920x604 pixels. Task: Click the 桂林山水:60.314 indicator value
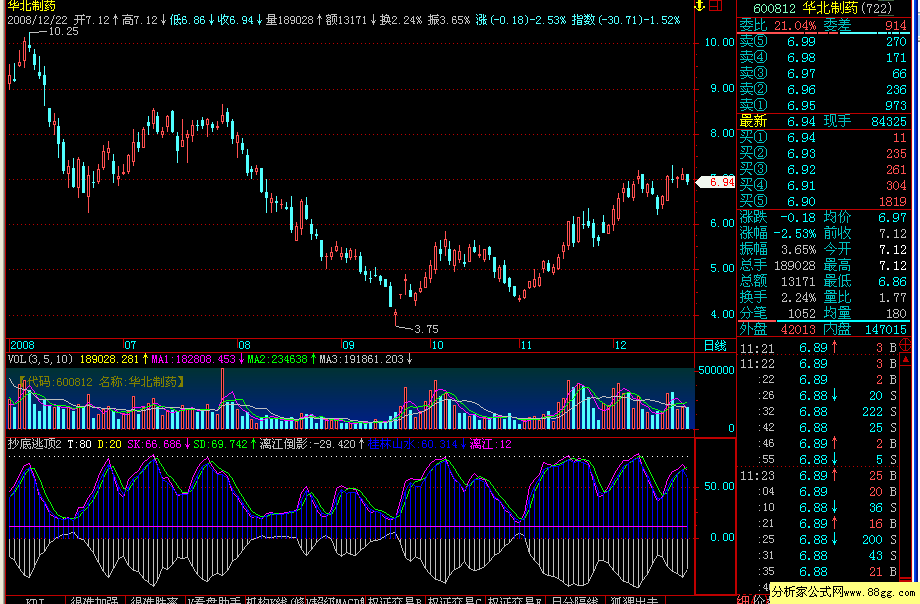point(412,444)
